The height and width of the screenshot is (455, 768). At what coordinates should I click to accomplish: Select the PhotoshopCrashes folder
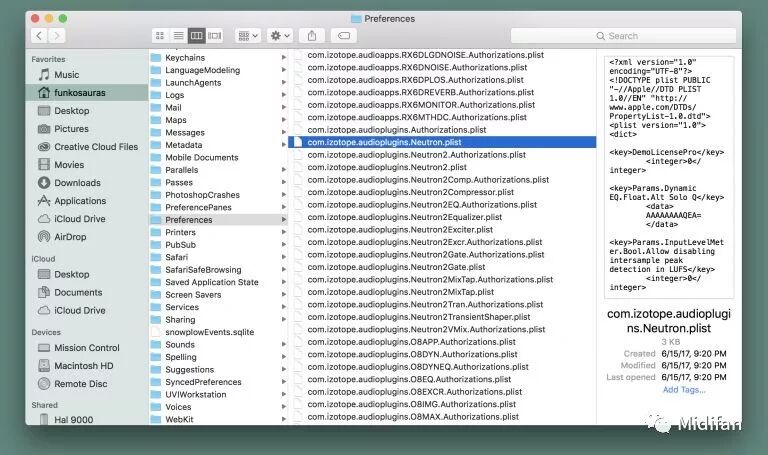[218, 194]
